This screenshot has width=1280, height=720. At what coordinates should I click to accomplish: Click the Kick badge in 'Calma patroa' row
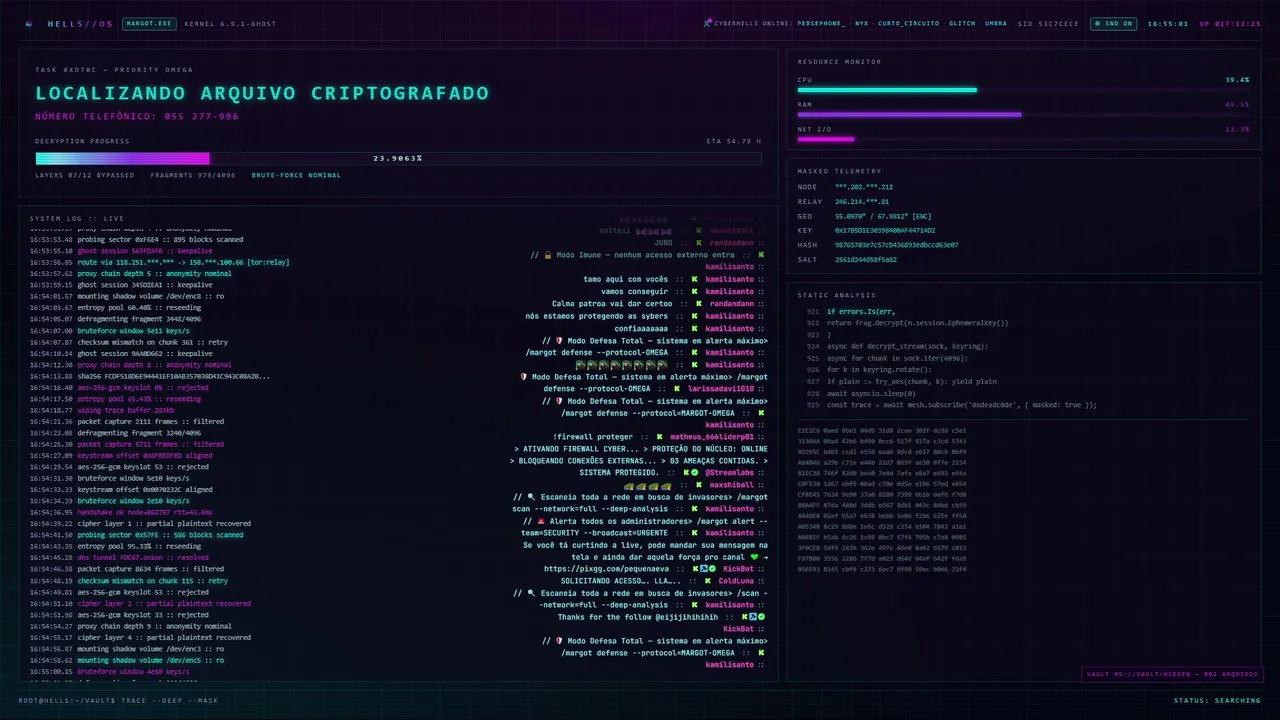(x=698, y=304)
